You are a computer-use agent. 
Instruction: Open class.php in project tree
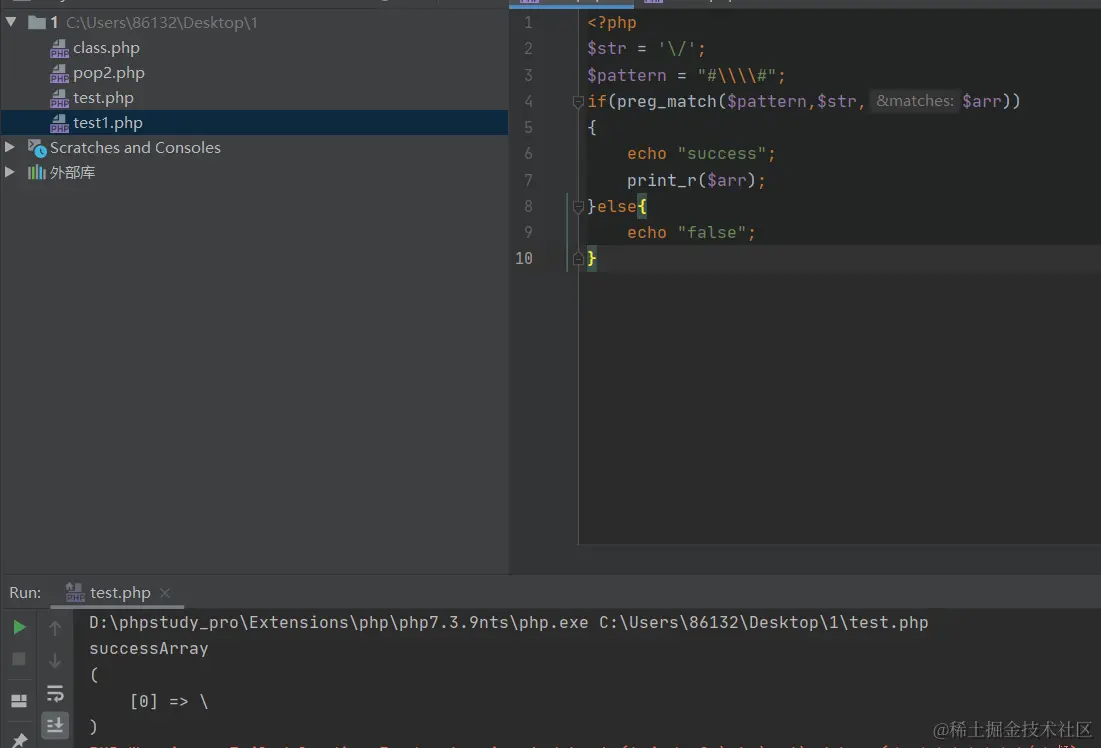pos(106,48)
